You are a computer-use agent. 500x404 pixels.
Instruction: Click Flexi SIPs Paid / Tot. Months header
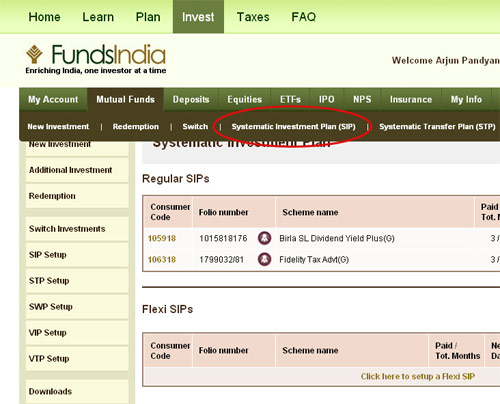coord(457,351)
